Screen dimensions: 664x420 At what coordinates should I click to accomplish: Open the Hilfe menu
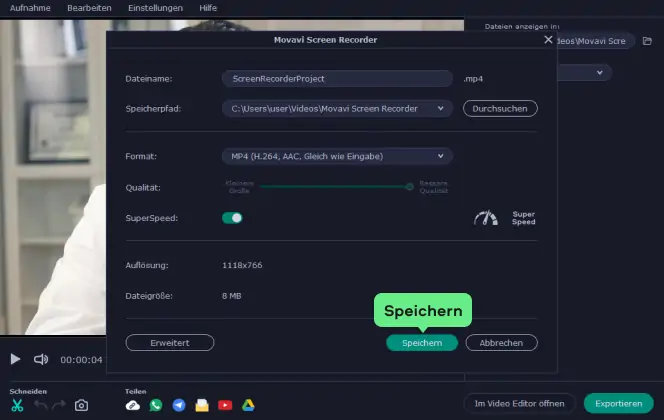point(208,8)
